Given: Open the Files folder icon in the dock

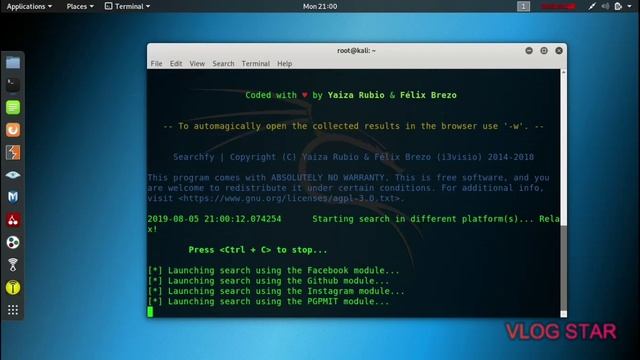Looking at the screenshot, I should 13,62.
